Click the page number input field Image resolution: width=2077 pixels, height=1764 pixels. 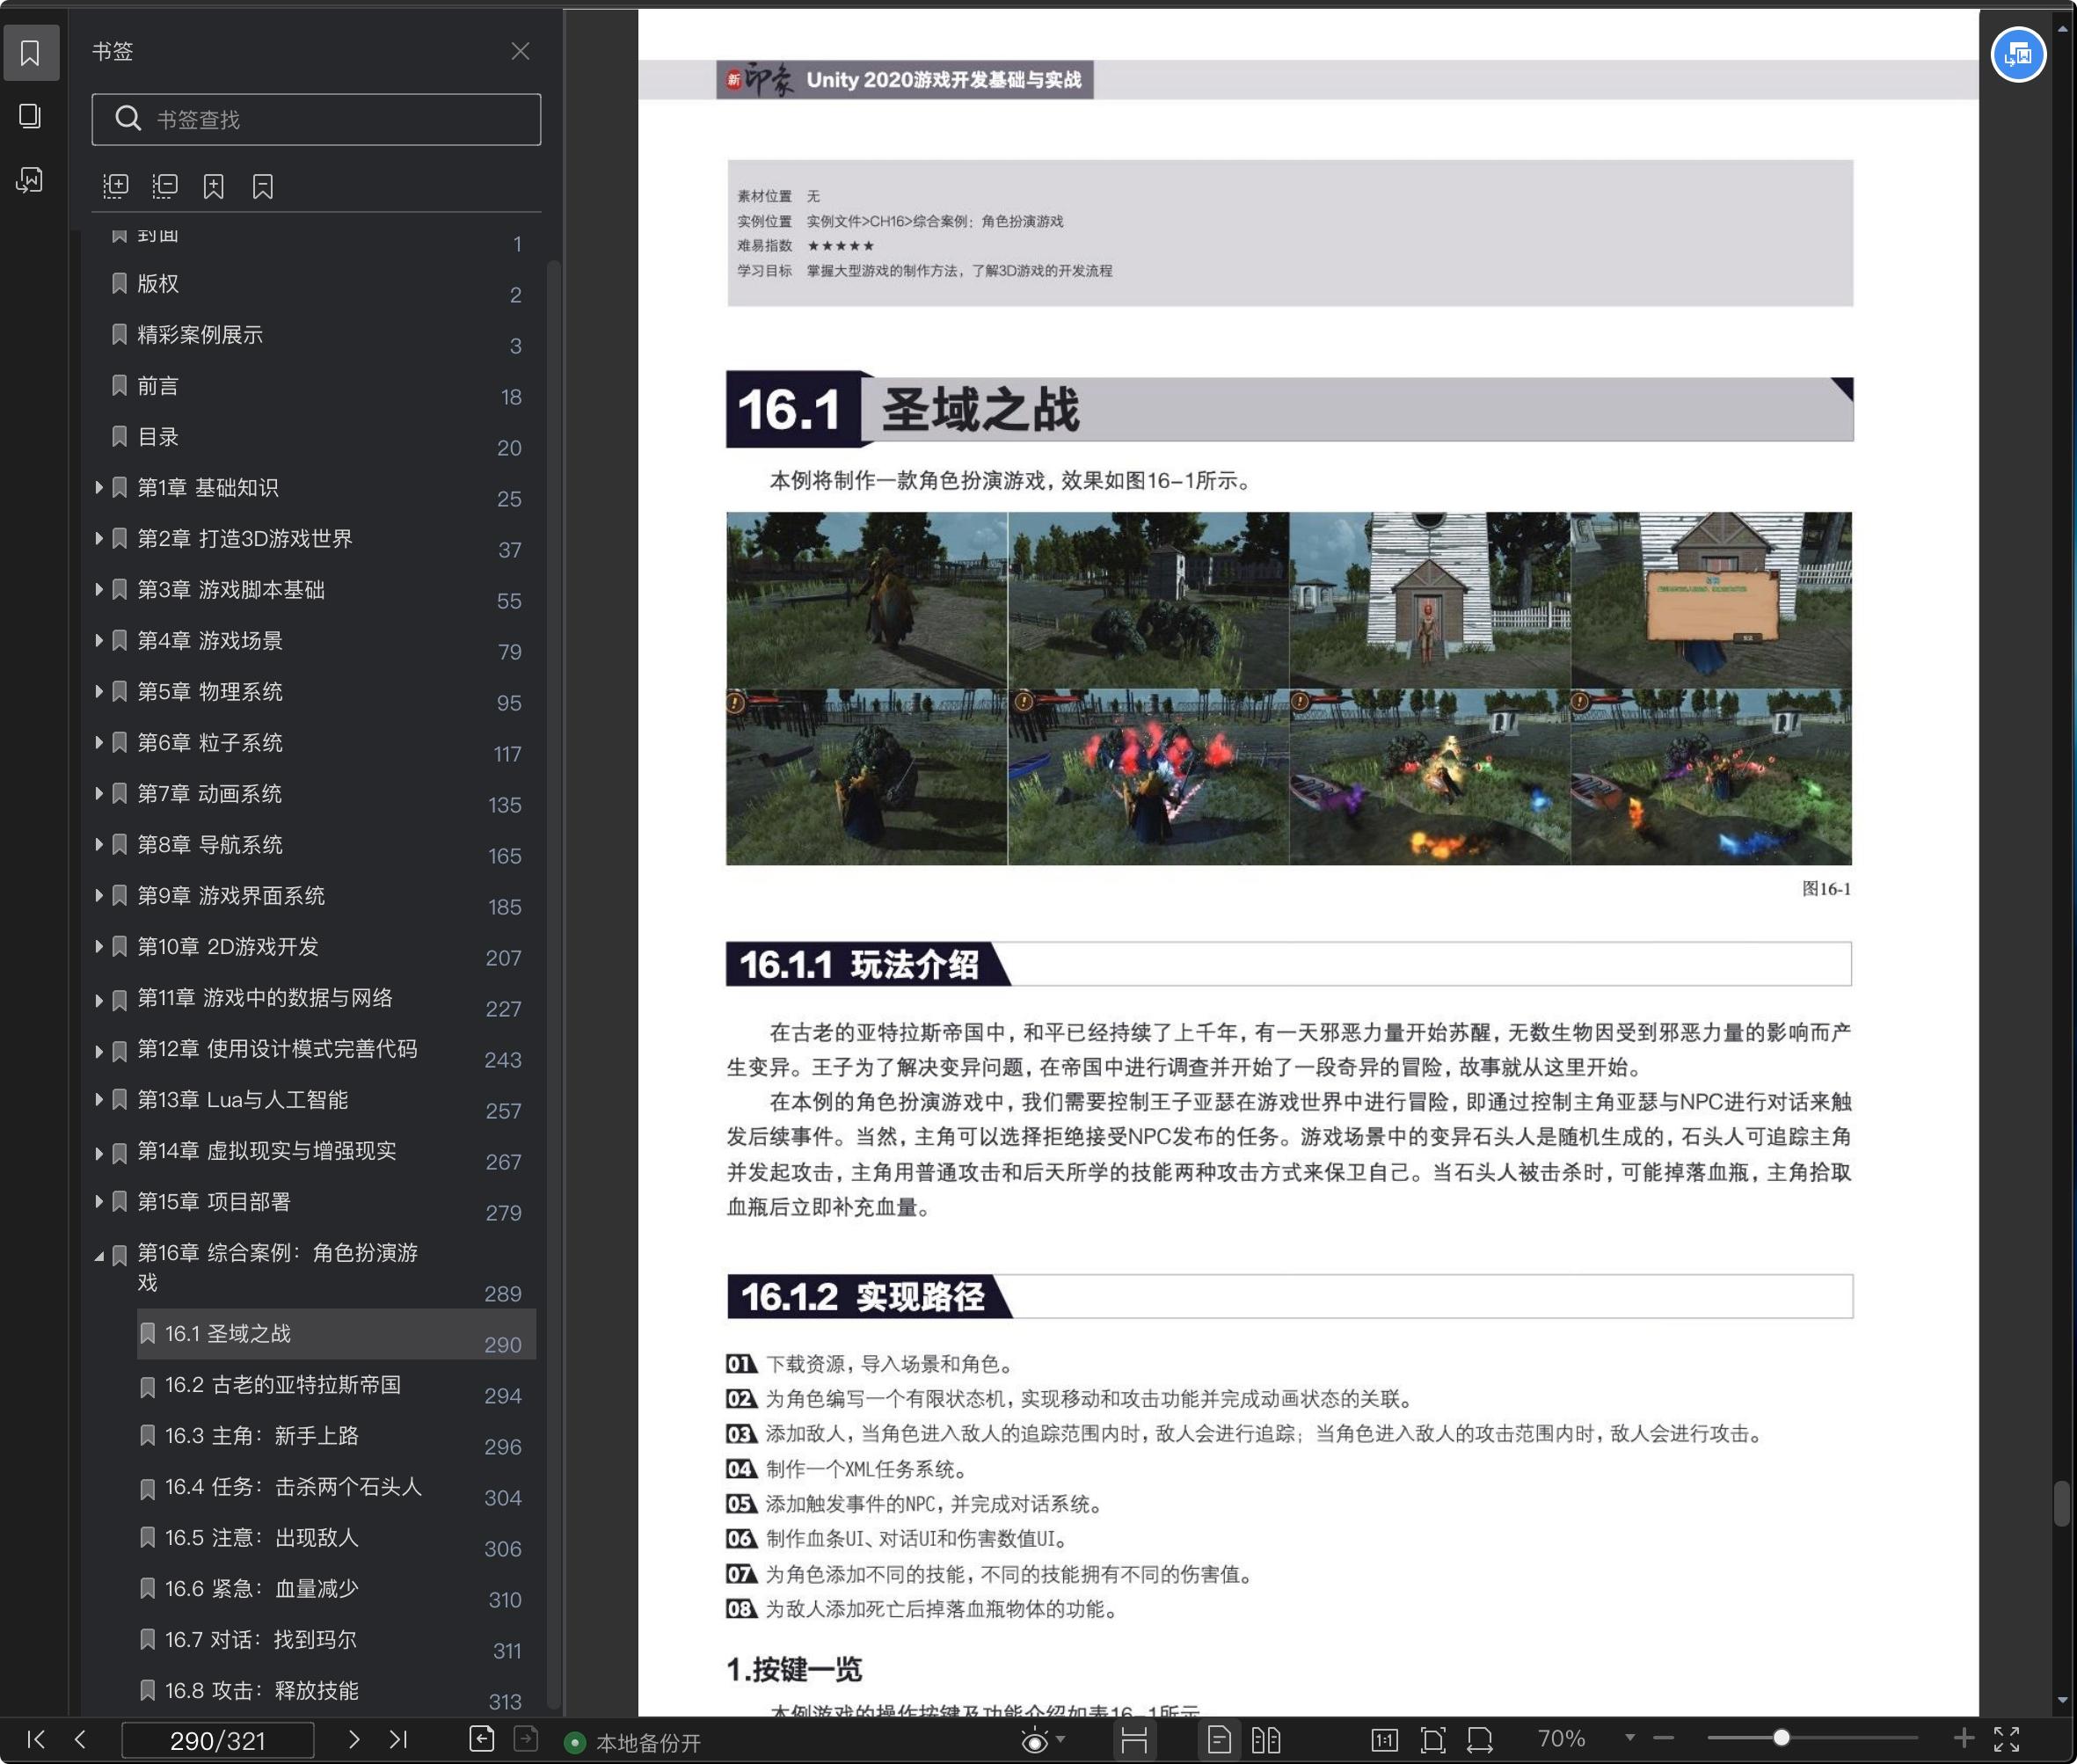[x=218, y=1740]
